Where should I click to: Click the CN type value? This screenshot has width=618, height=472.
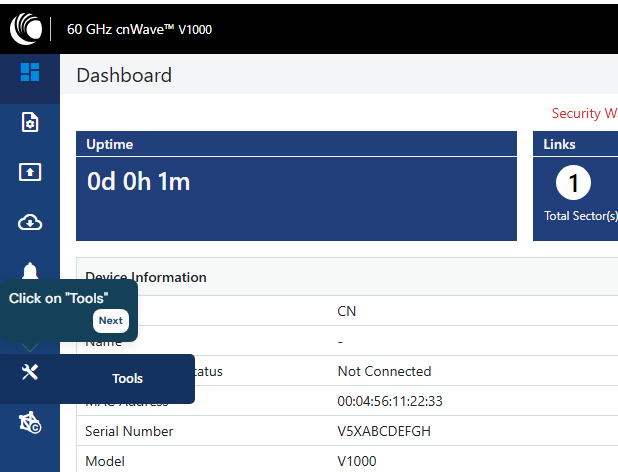(346, 311)
